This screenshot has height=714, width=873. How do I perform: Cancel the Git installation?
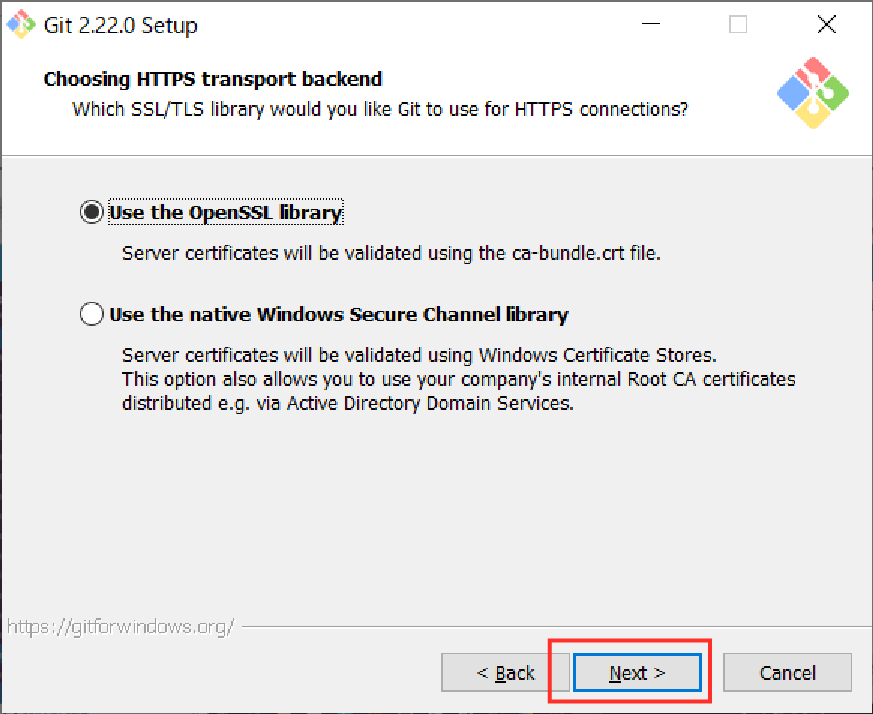(787, 673)
